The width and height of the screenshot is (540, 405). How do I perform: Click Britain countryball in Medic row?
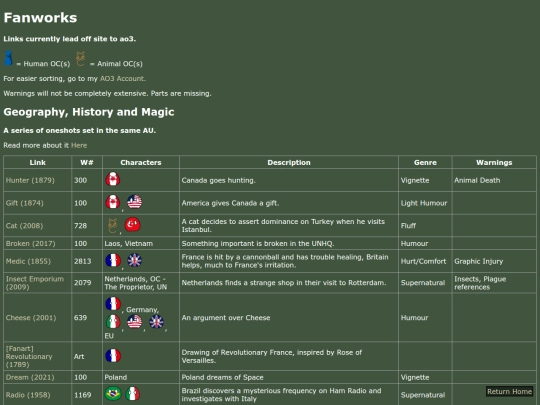tap(134, 260)
